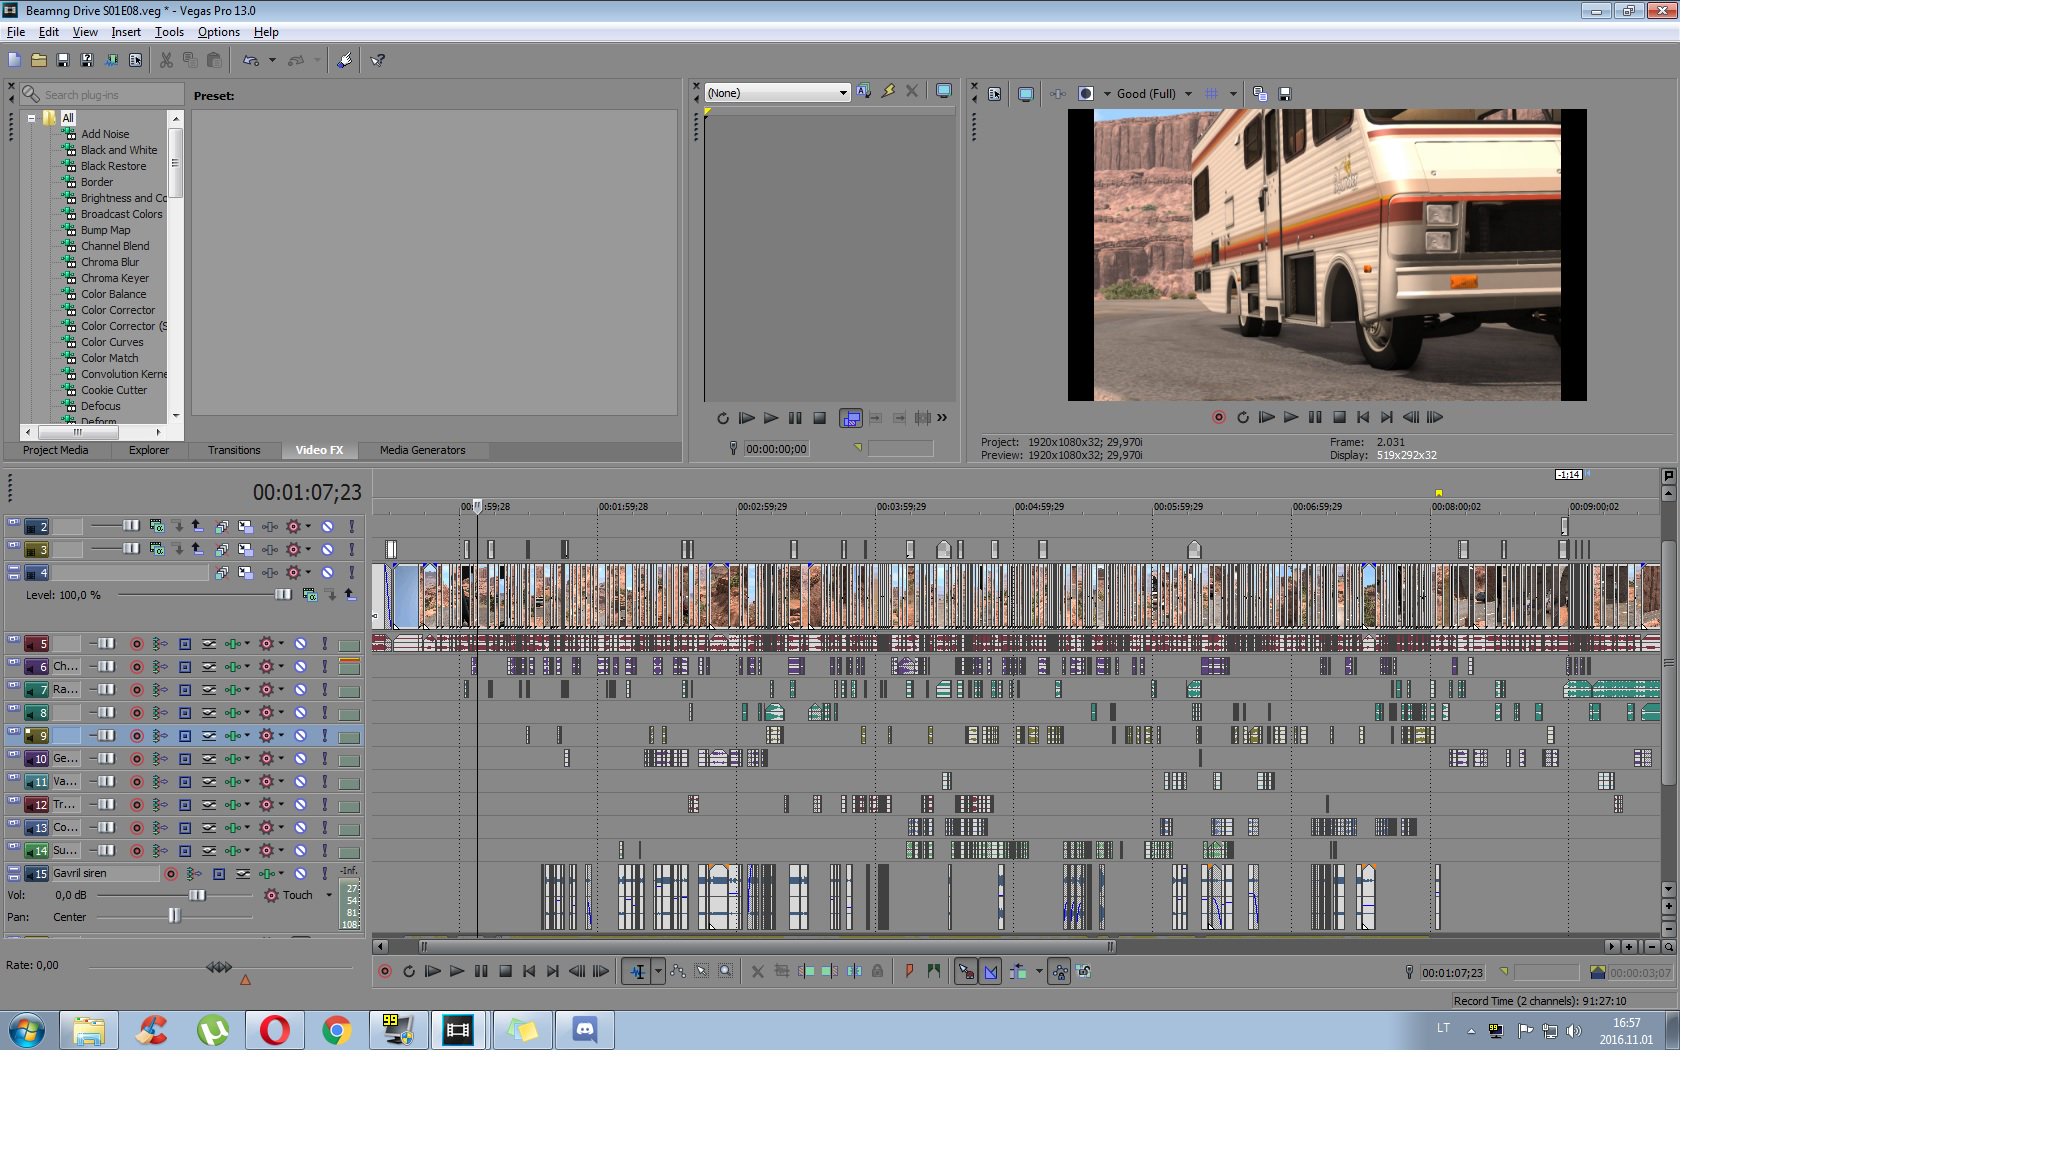Enable Auto Ripple in the timeline toolbar
The height and width of the screenshot is (1152, 2048).
point(1017,971)
